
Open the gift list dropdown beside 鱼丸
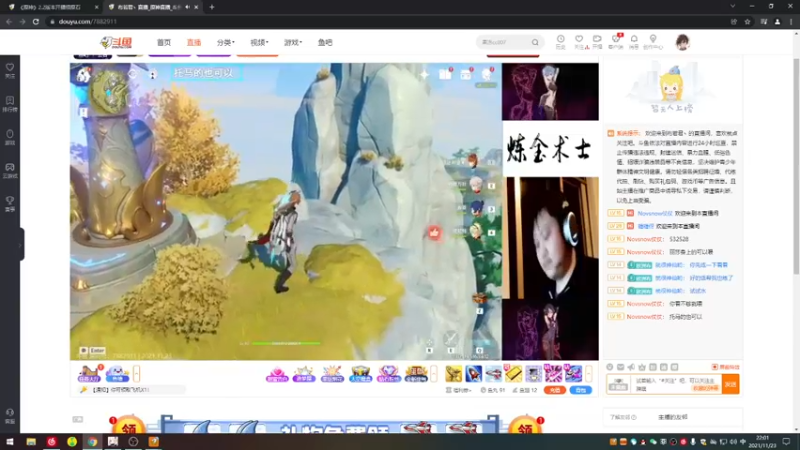click(x=459, y=390)
